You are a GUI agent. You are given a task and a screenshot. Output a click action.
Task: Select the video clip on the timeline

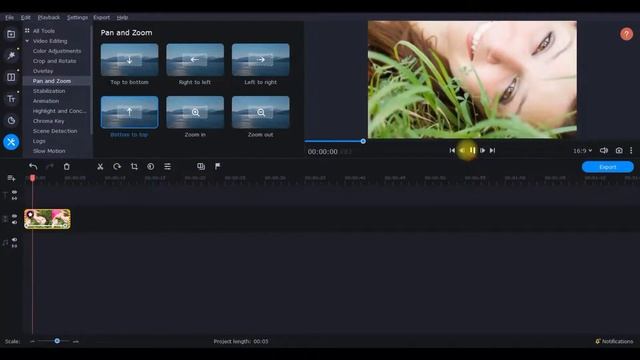pos(47,219)
